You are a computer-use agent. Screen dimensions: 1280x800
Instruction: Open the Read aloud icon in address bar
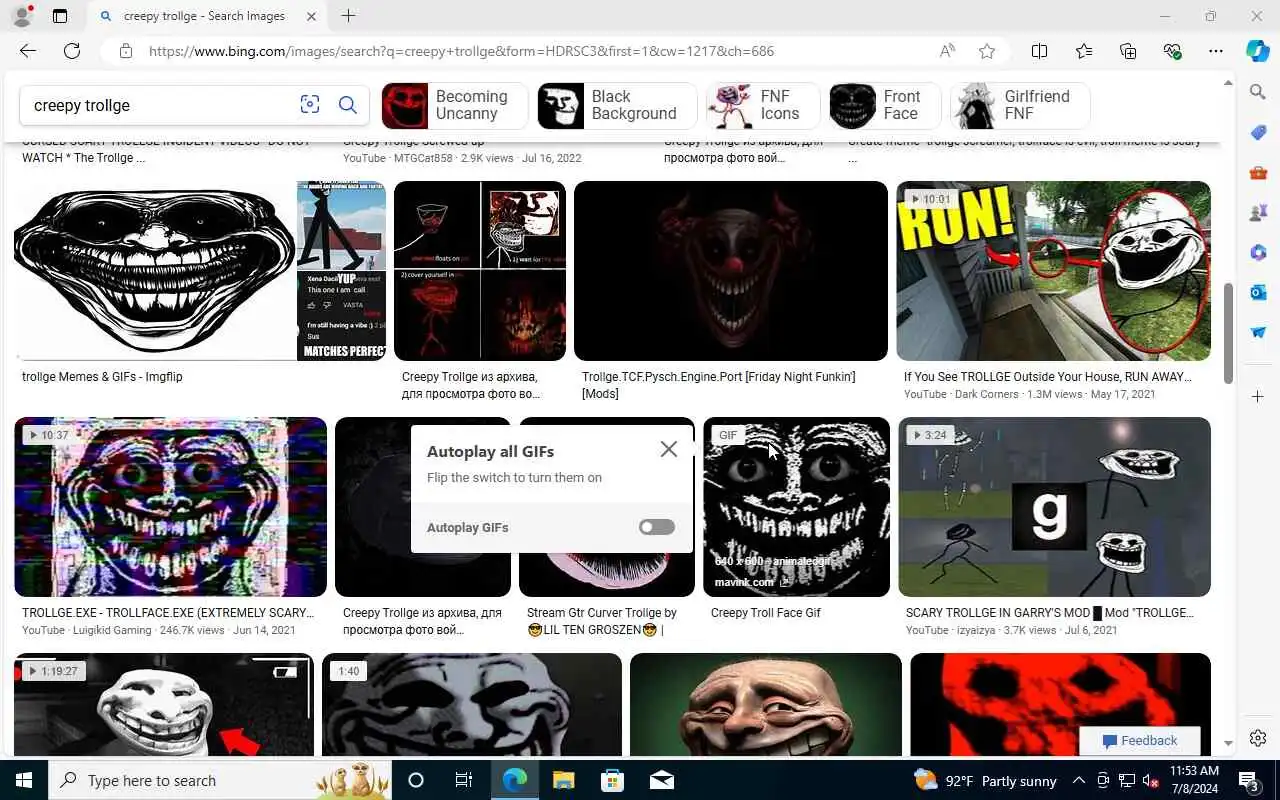point(947,51)
